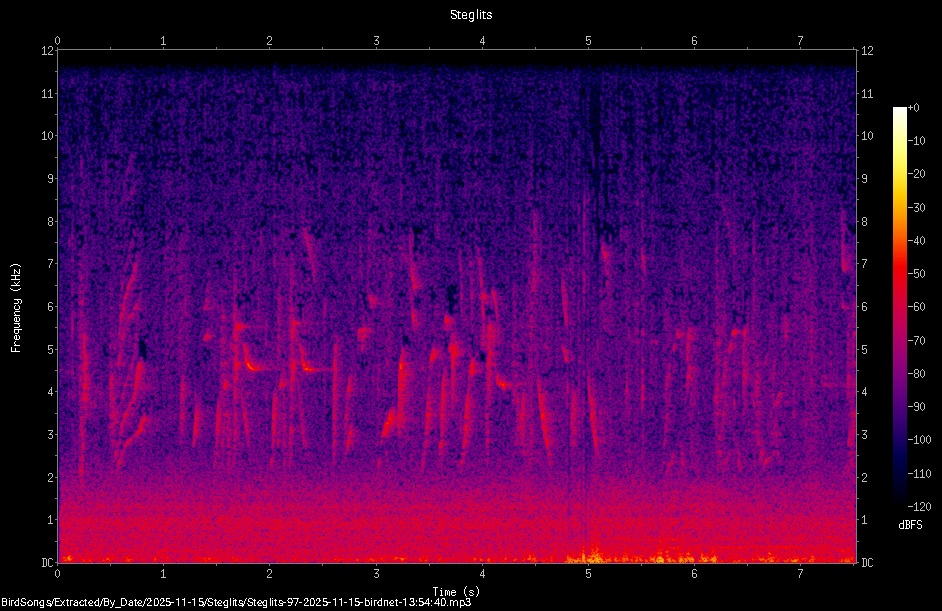Image resolution: width=942 pixels, height=611 pixels.
Task: Click the Frequency (kHz) axis label
Action: (x=16, y=307)
